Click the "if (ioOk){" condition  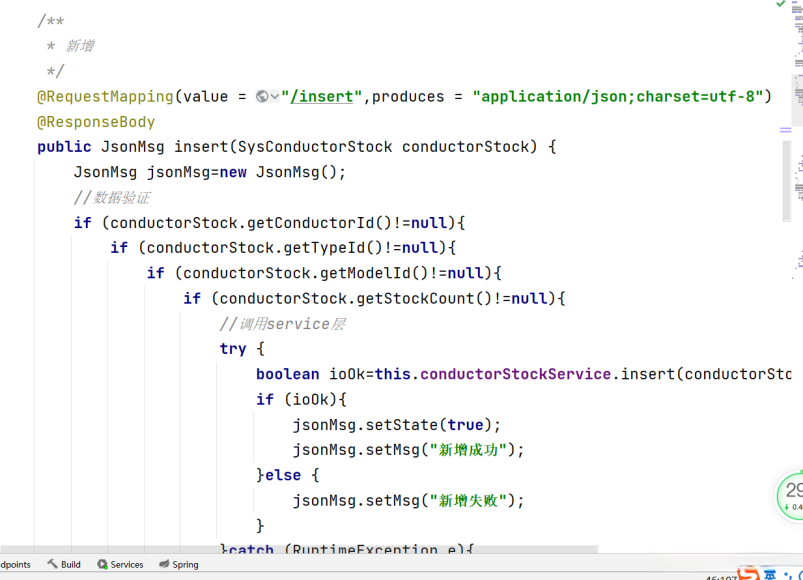pos(301,399)
